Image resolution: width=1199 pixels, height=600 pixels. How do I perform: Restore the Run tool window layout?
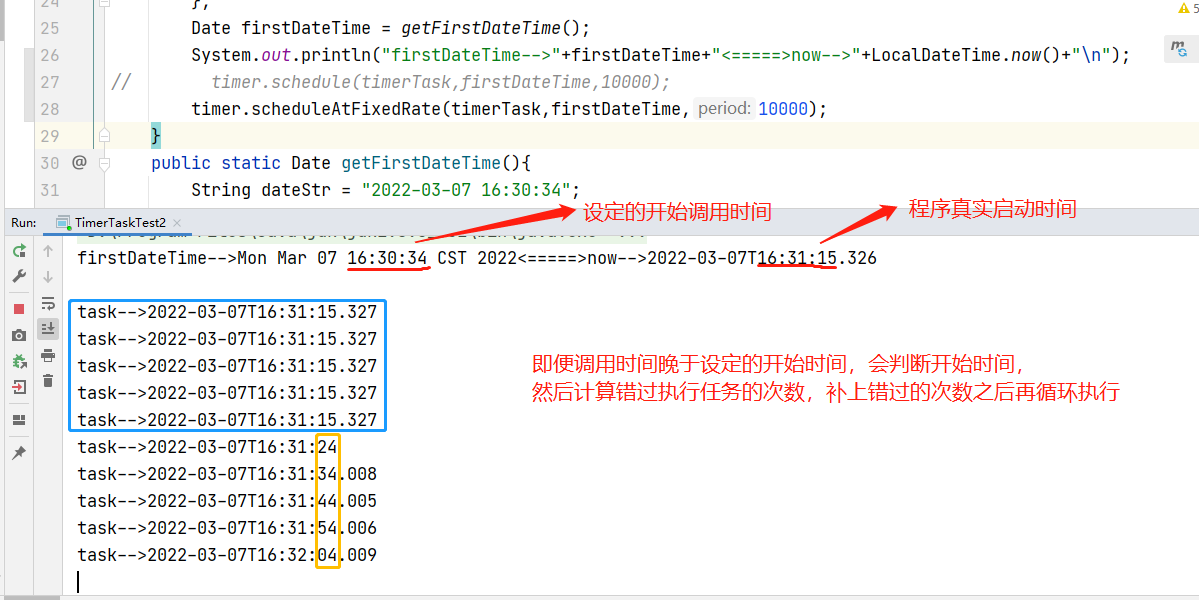click(19, 419)
